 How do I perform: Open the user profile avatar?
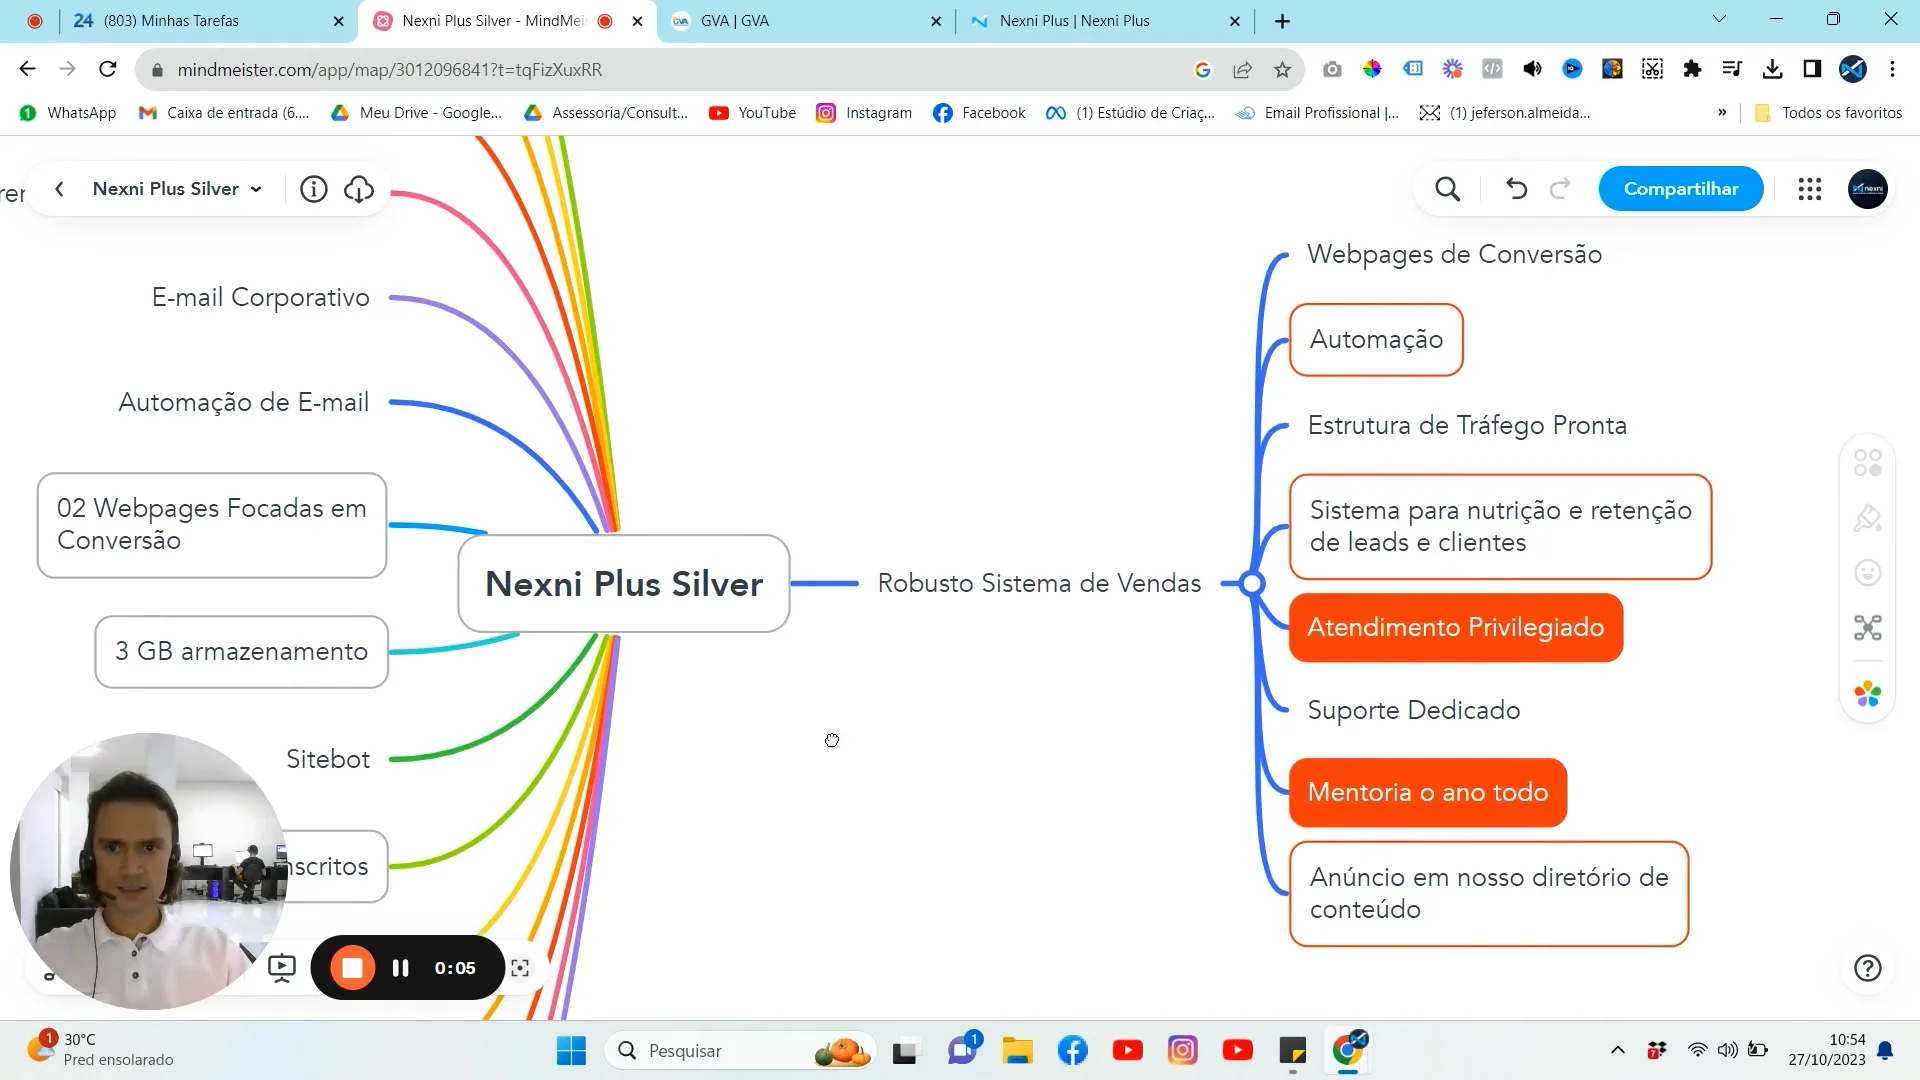click(x=1867, y=189)
